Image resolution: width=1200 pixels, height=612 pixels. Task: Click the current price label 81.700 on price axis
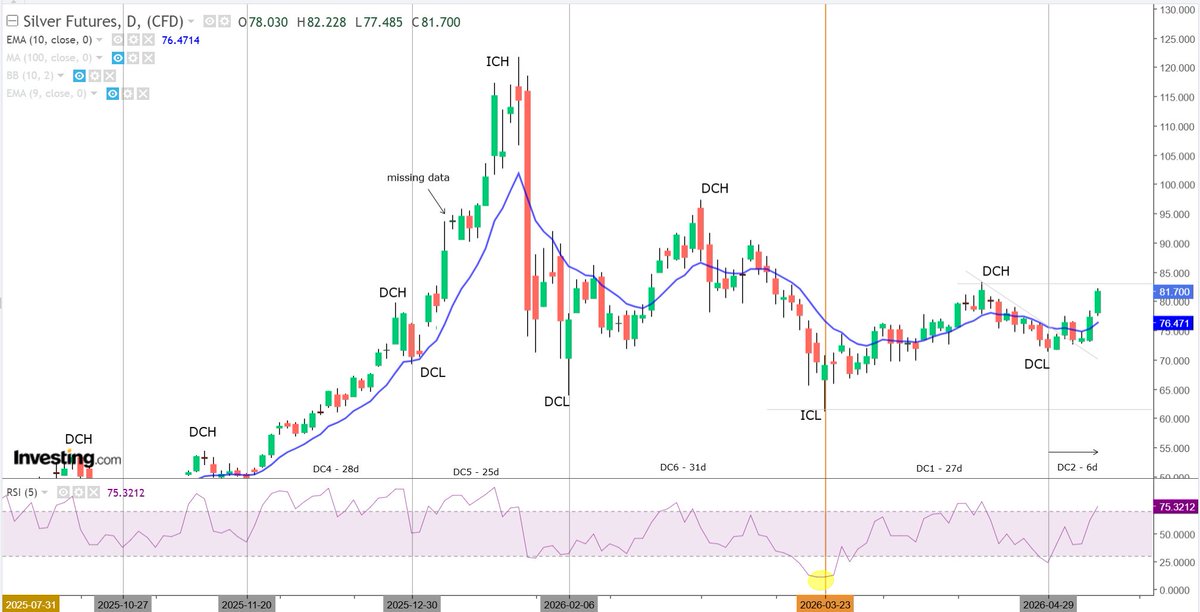pyautogui.click(x=1174, y=292)
